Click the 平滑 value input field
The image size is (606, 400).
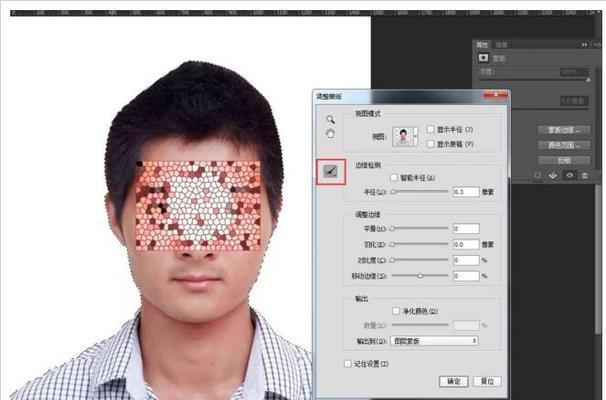tap(466, 229)
